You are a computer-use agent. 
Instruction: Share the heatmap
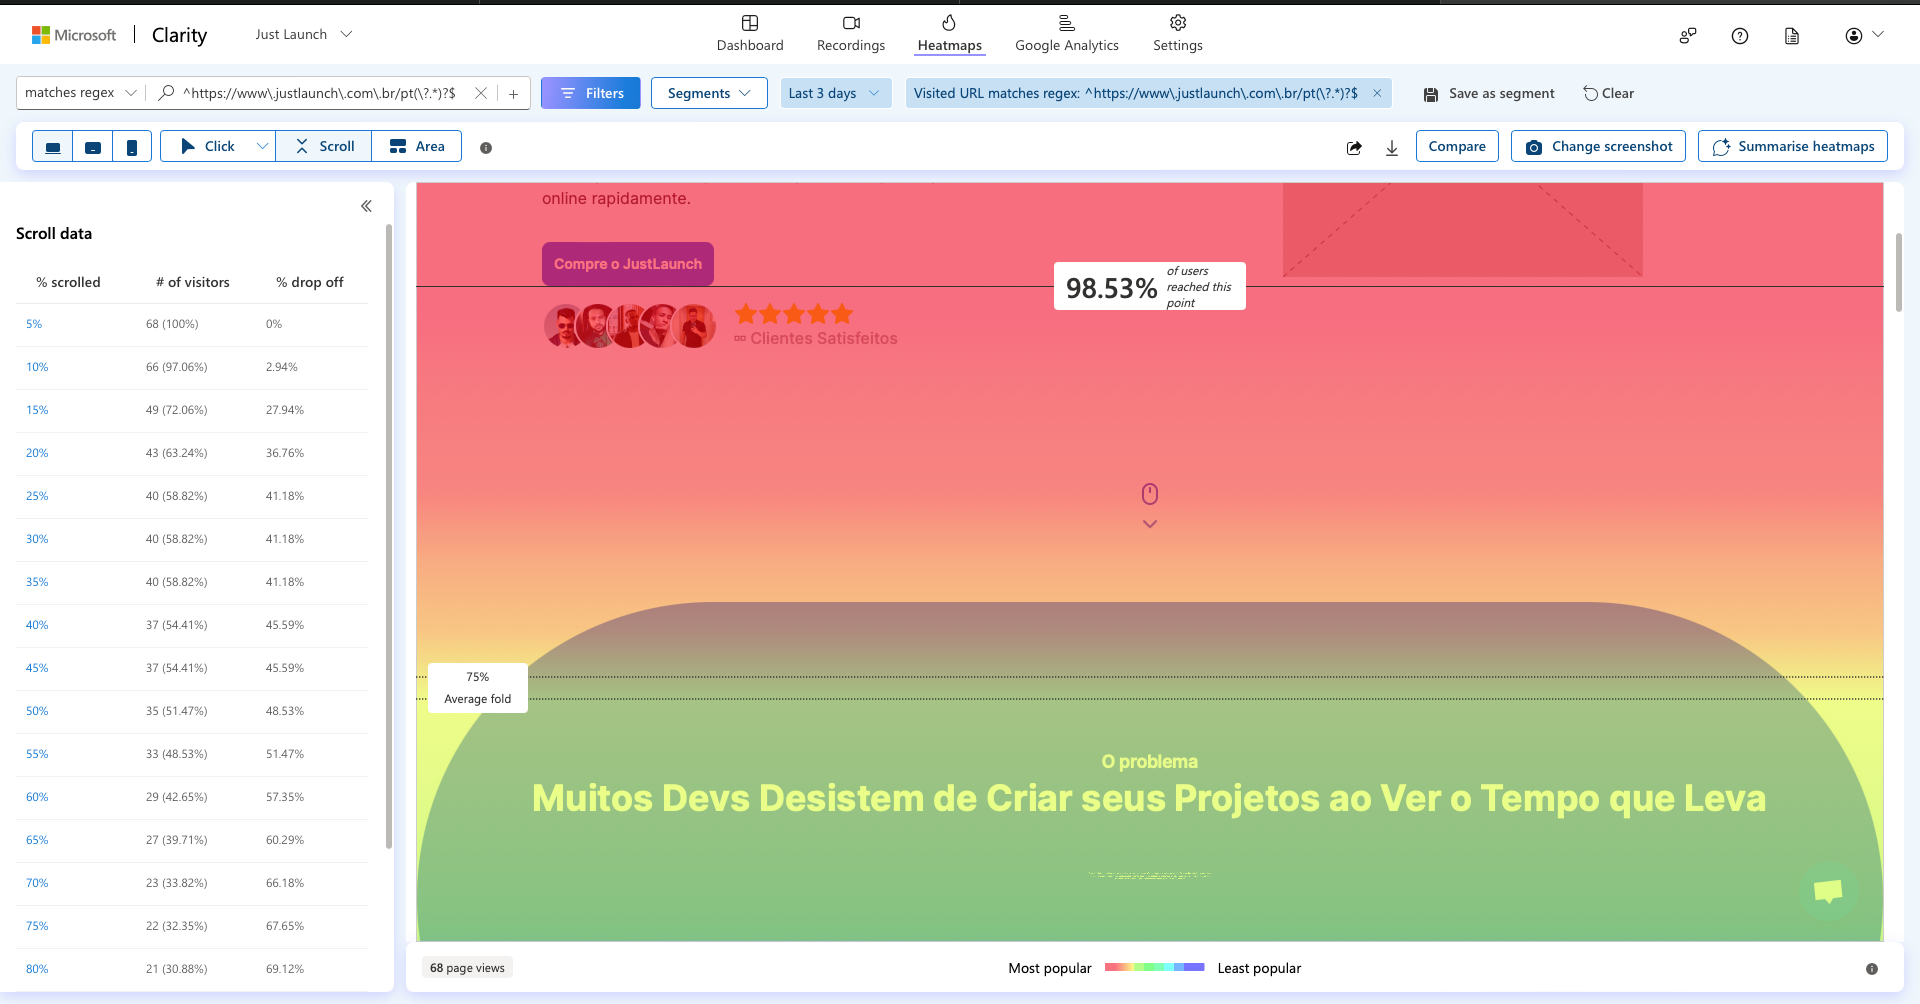coord(1354,148)
